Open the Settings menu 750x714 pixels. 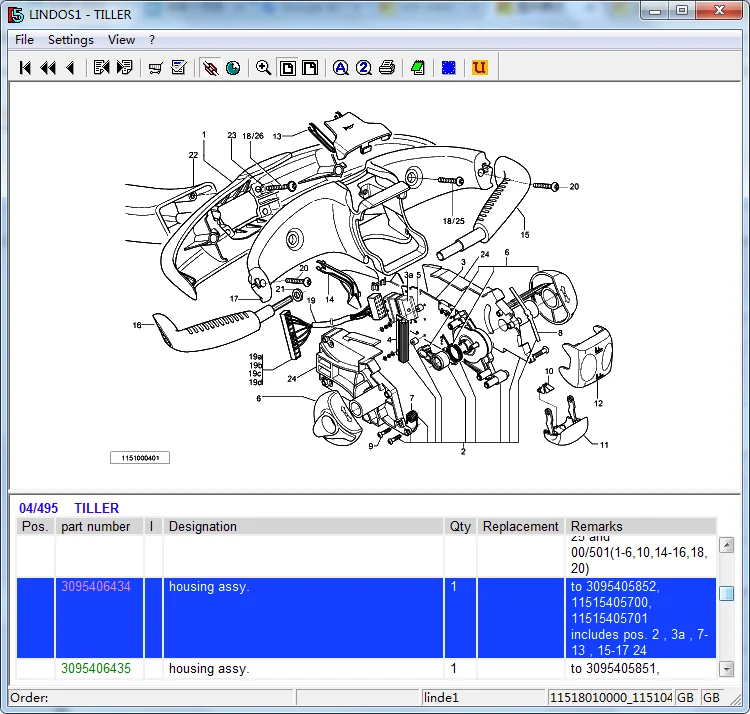tap(71, 40)
